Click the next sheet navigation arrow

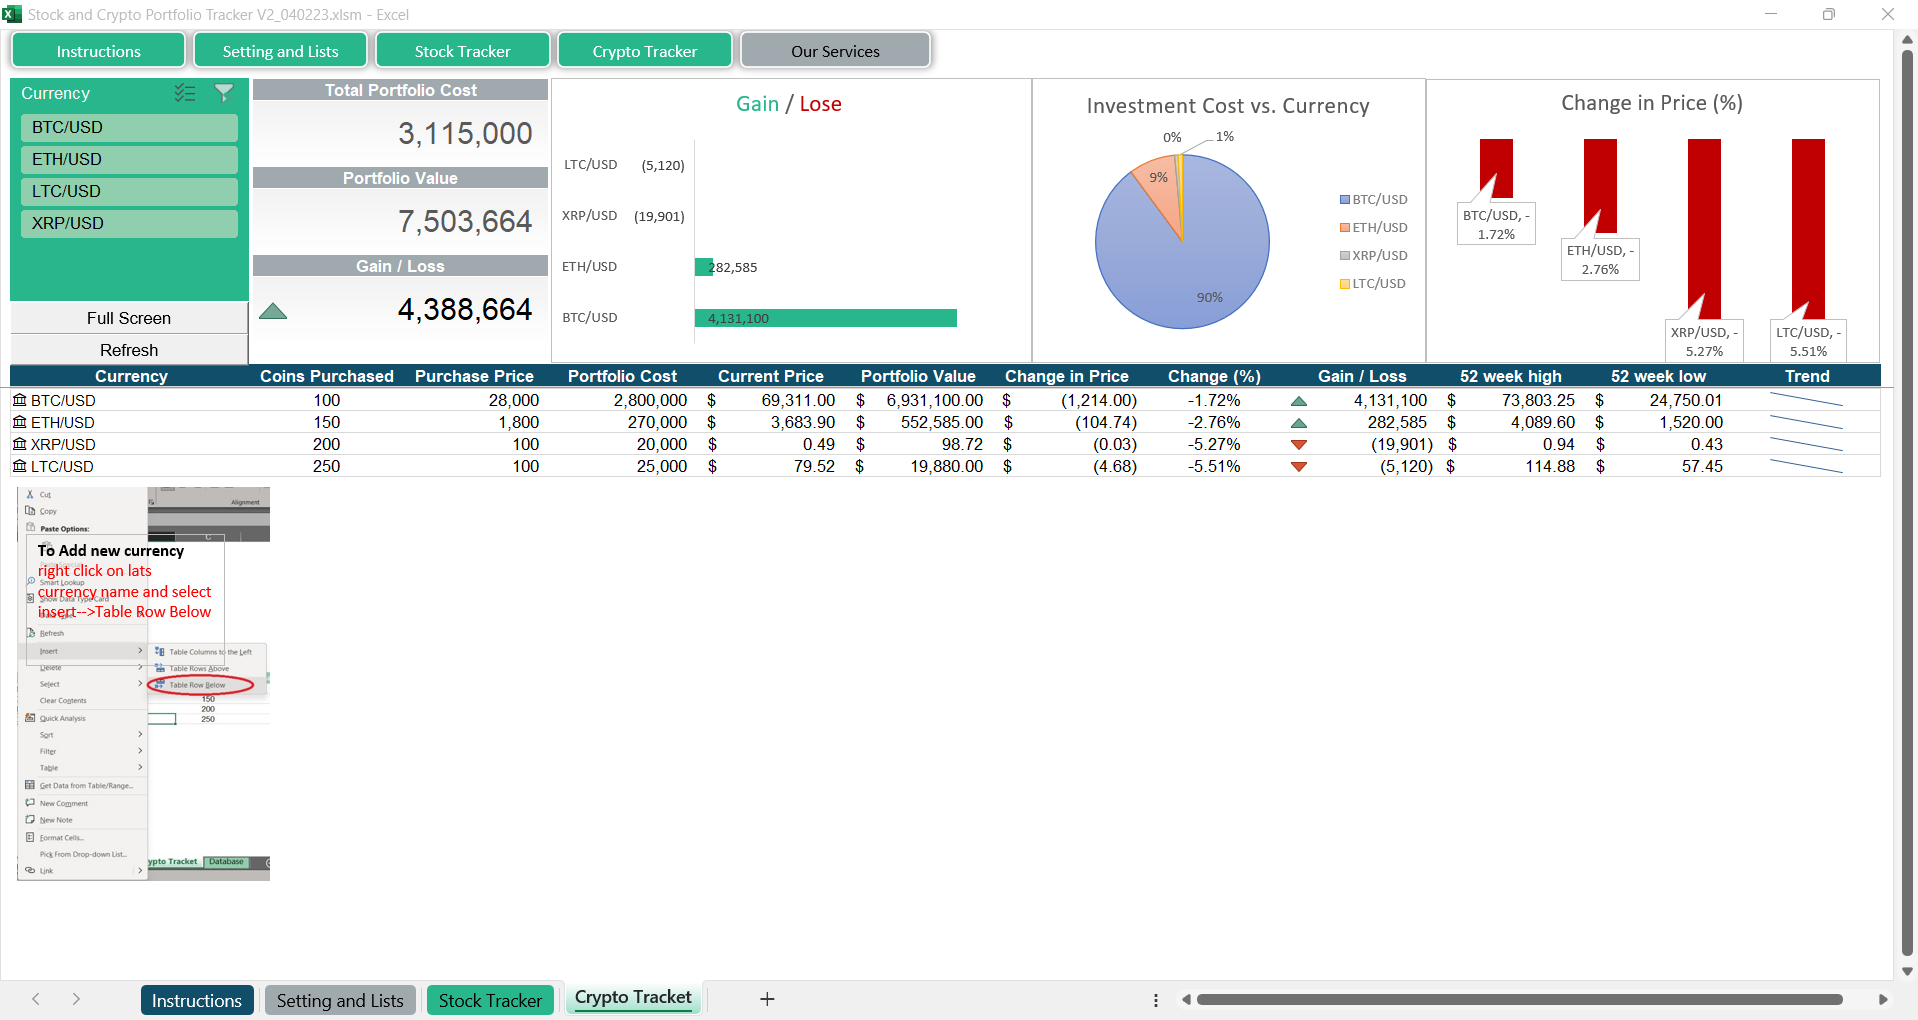pos(76,999)
